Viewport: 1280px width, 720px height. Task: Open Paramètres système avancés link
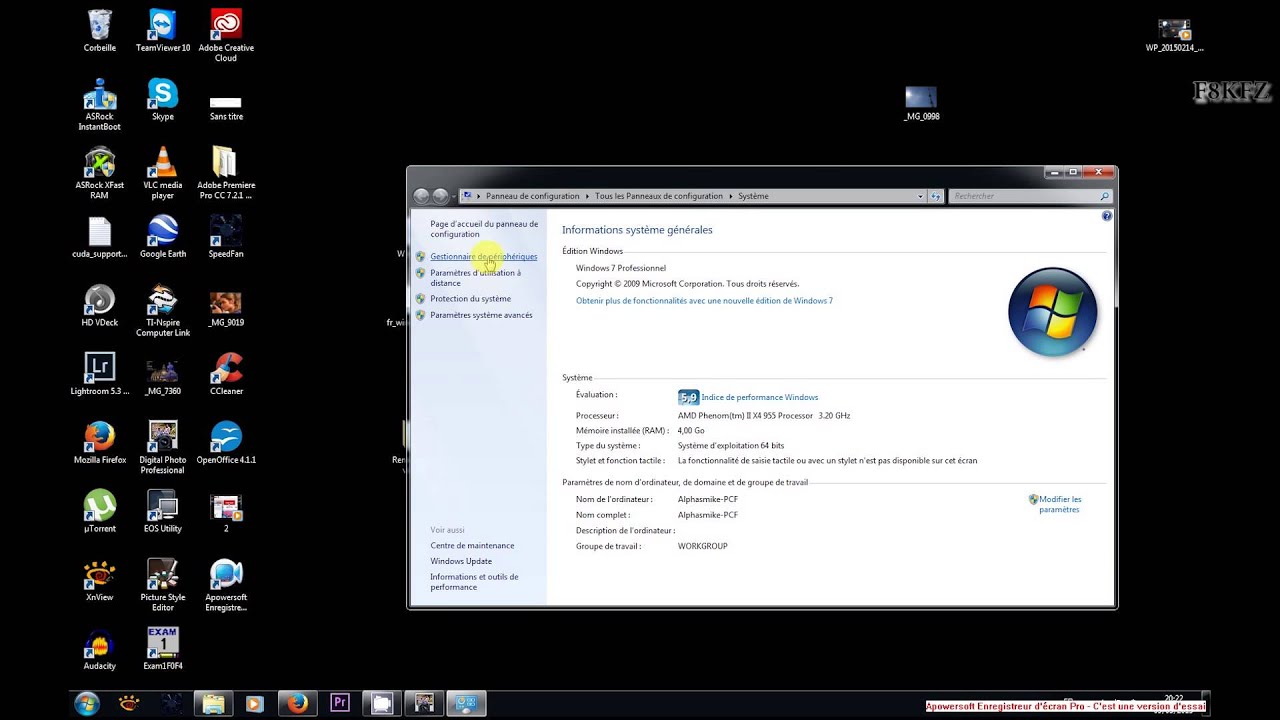point(481,315)
